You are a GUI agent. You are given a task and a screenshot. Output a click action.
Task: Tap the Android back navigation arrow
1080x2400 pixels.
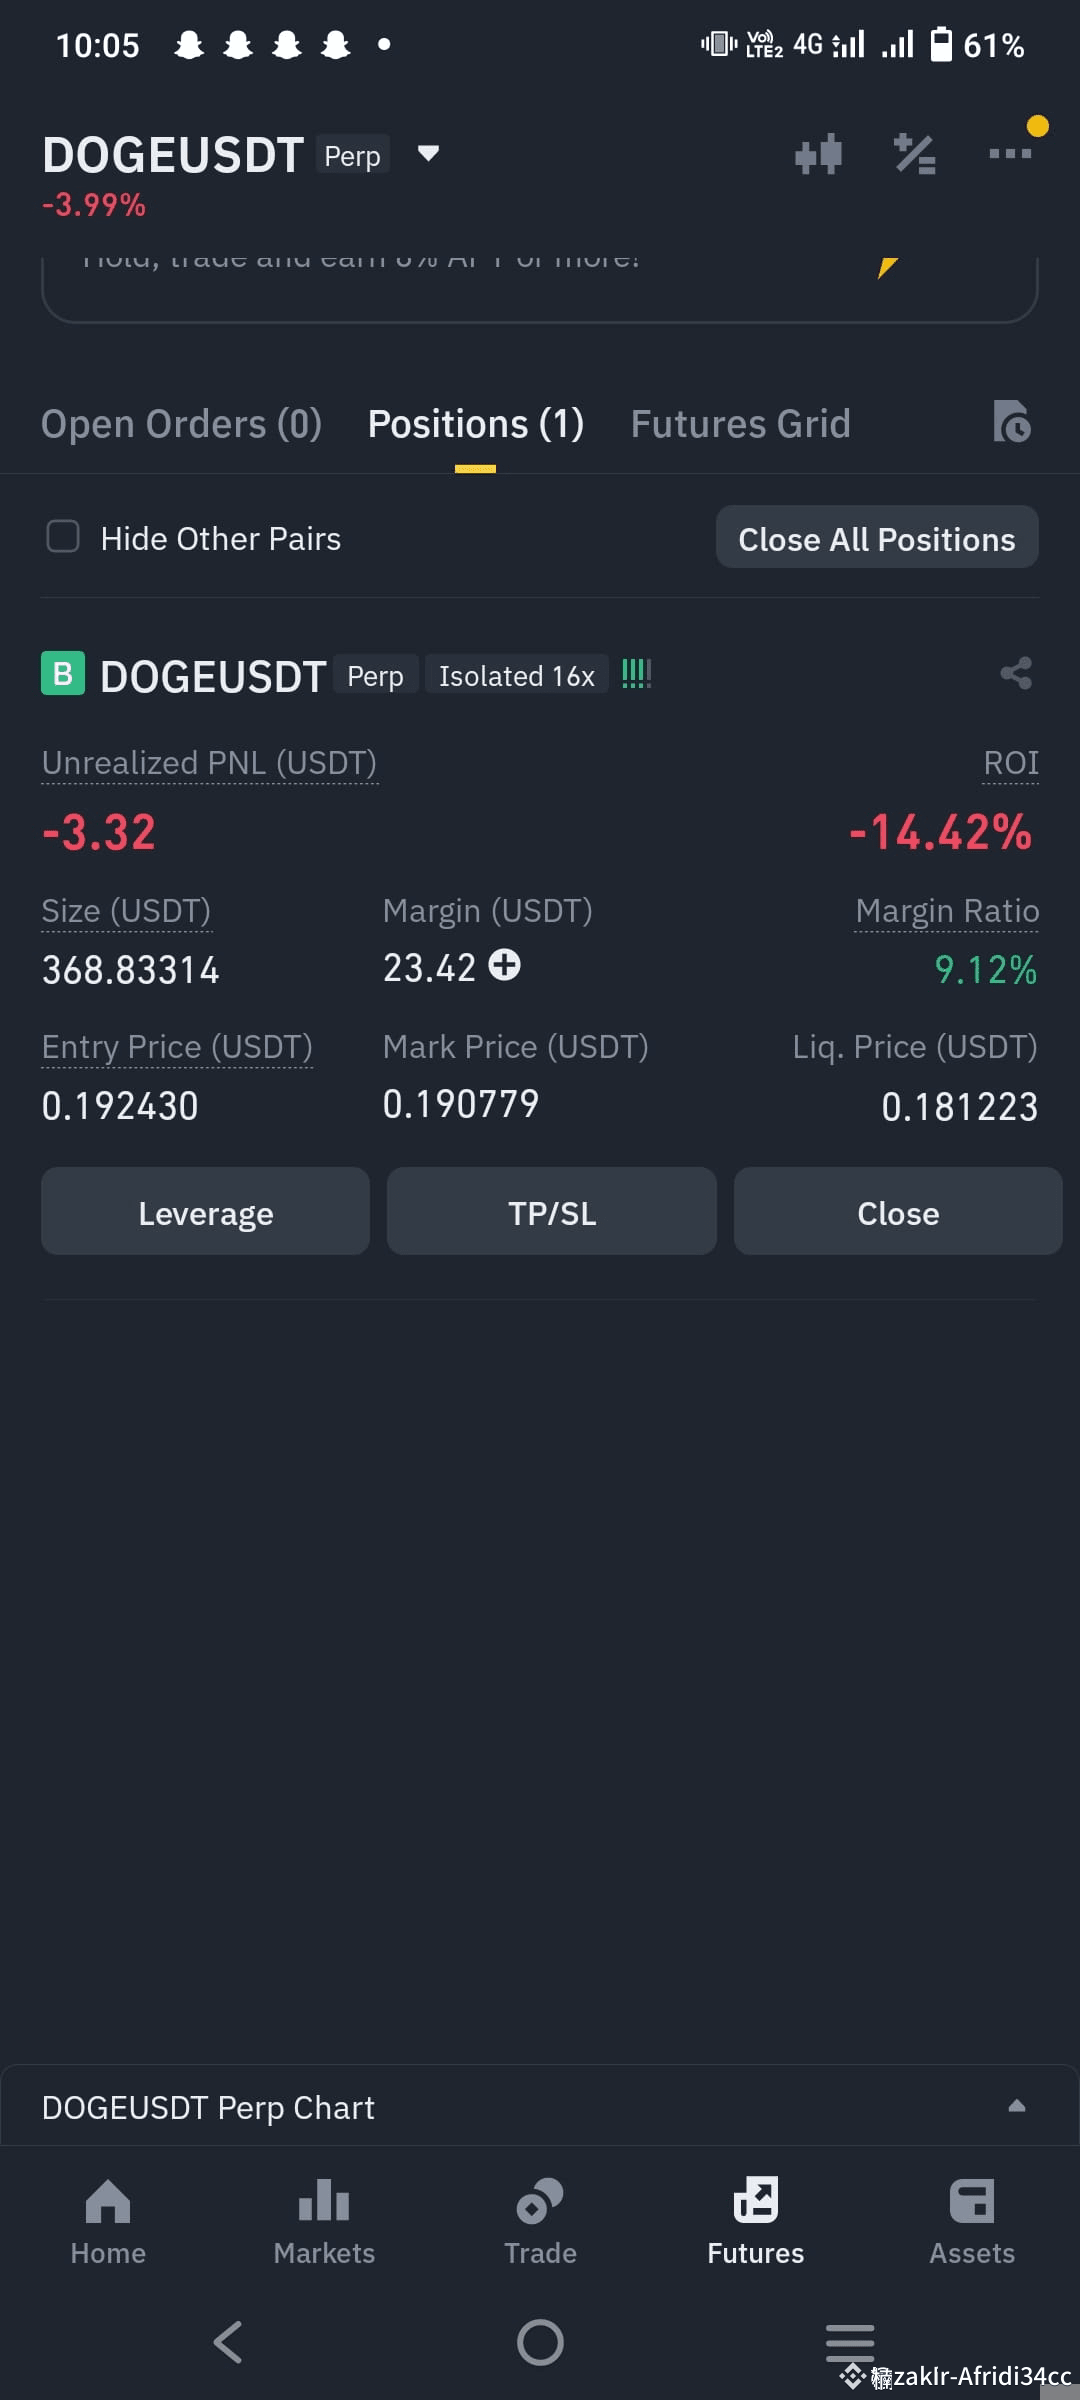point(228,2340)
